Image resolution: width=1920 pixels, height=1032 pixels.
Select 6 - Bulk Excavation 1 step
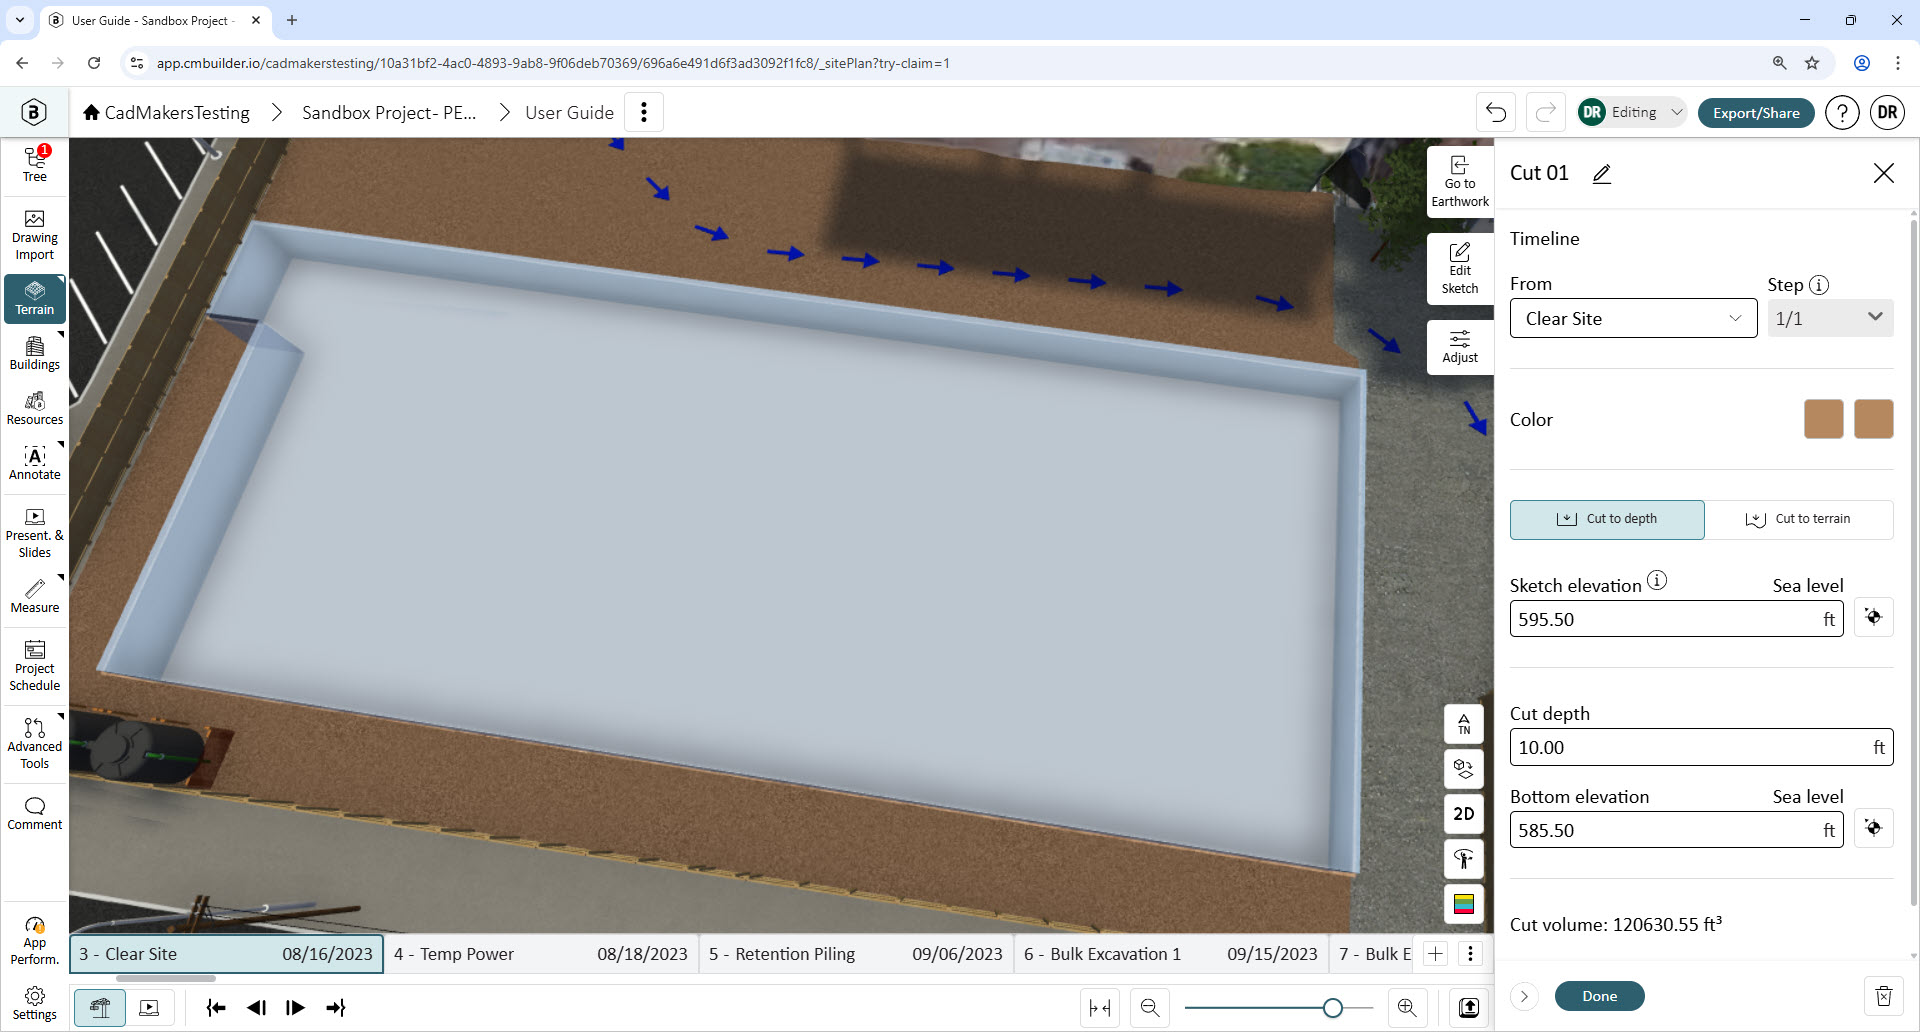coord(1170,954)
